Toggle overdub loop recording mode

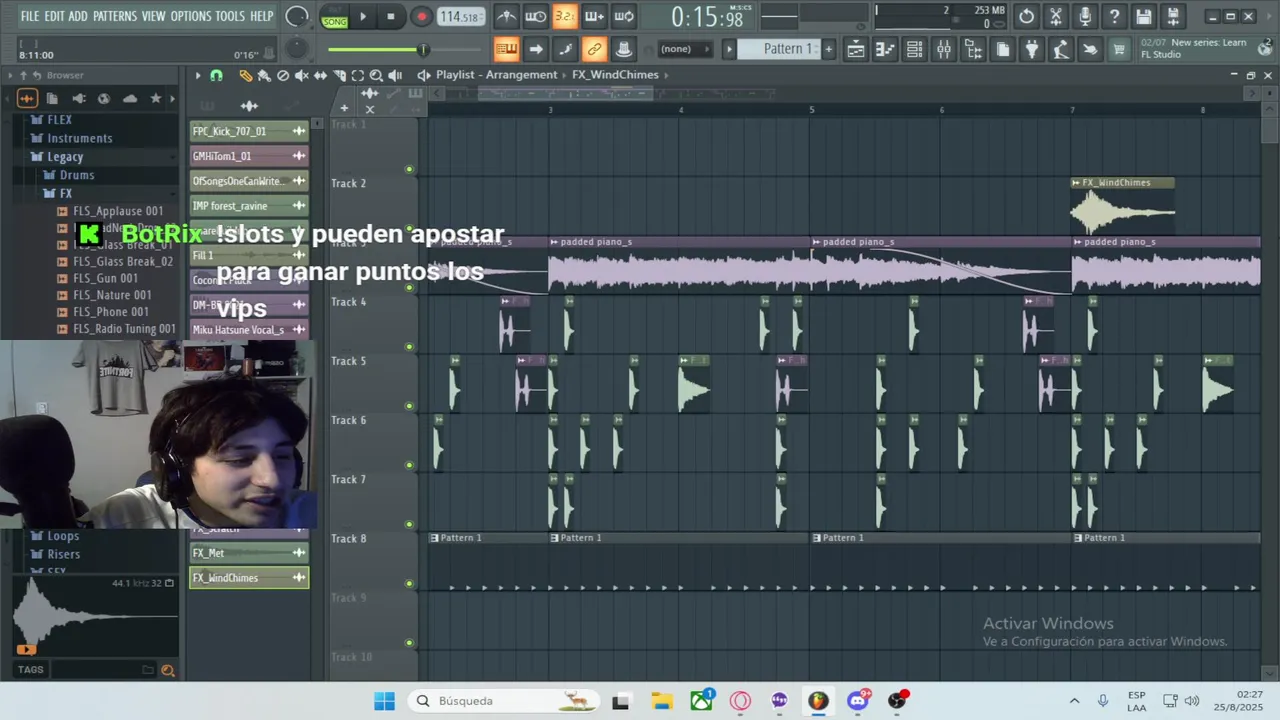point(594,16)
